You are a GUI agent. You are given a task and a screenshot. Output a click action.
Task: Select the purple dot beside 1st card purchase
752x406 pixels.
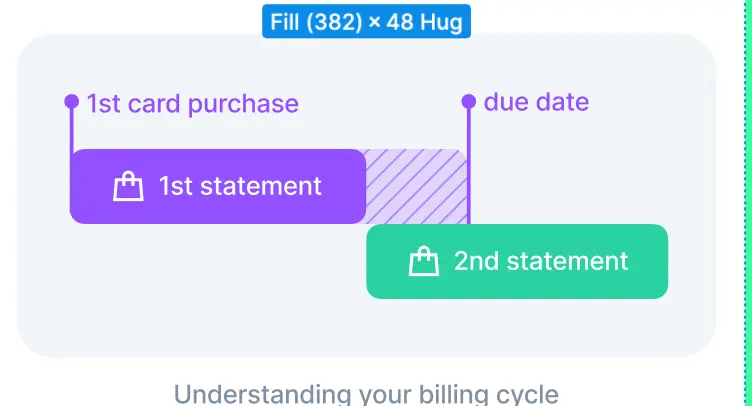pos(71,101)
